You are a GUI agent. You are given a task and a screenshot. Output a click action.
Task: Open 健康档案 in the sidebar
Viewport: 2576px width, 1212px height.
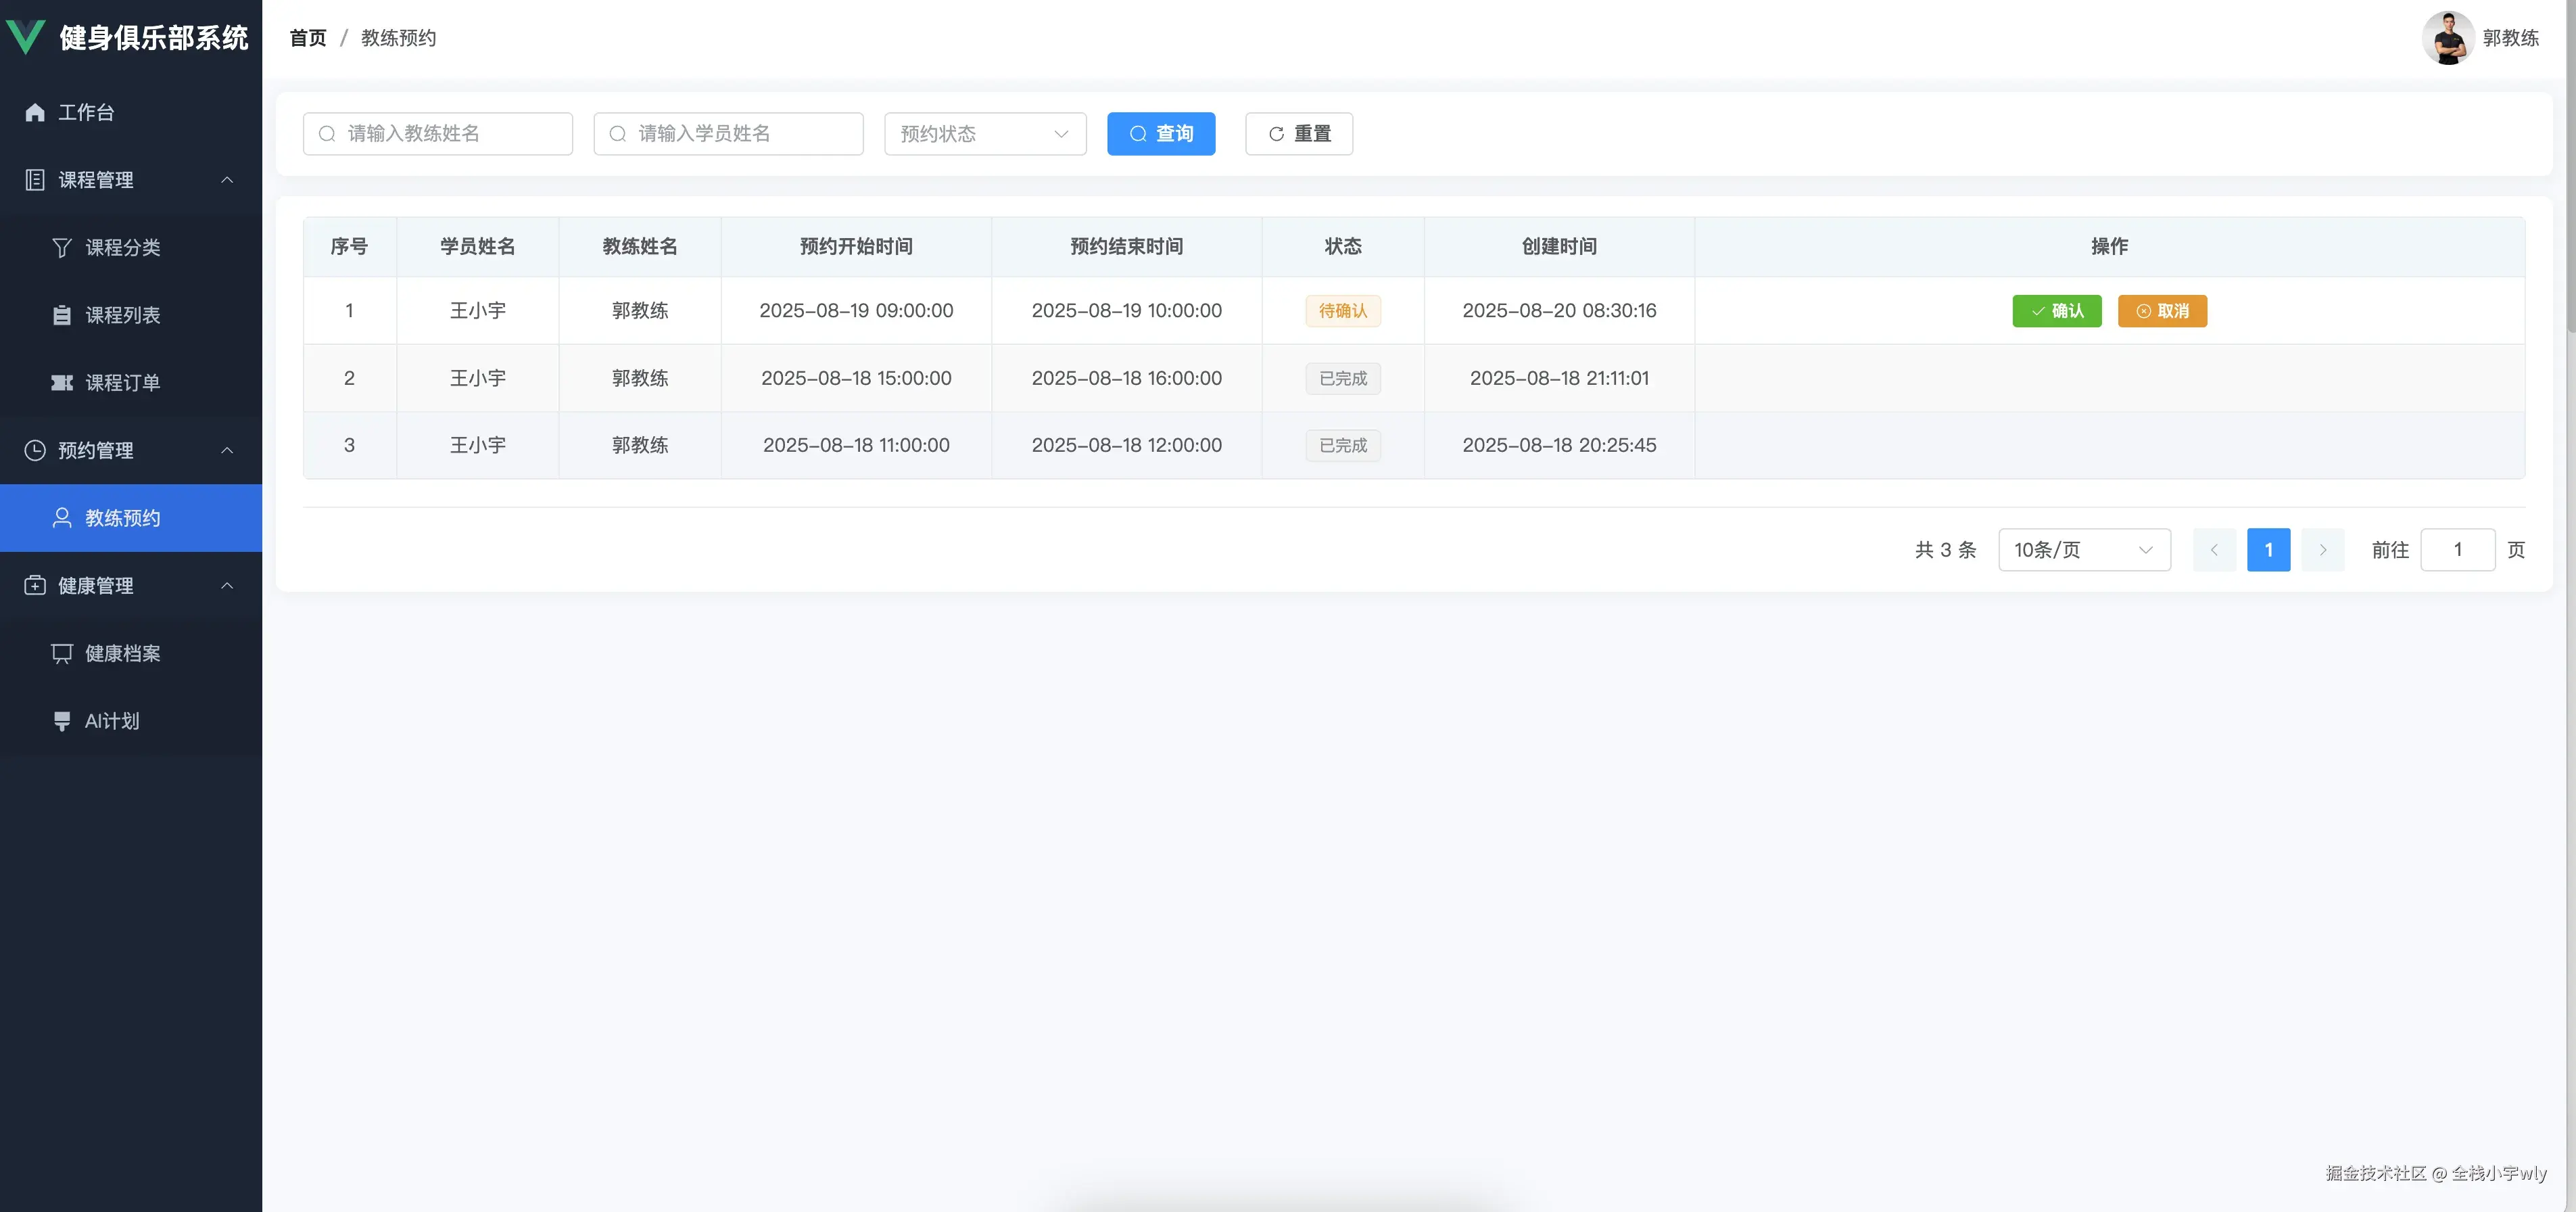coord(122,653)
